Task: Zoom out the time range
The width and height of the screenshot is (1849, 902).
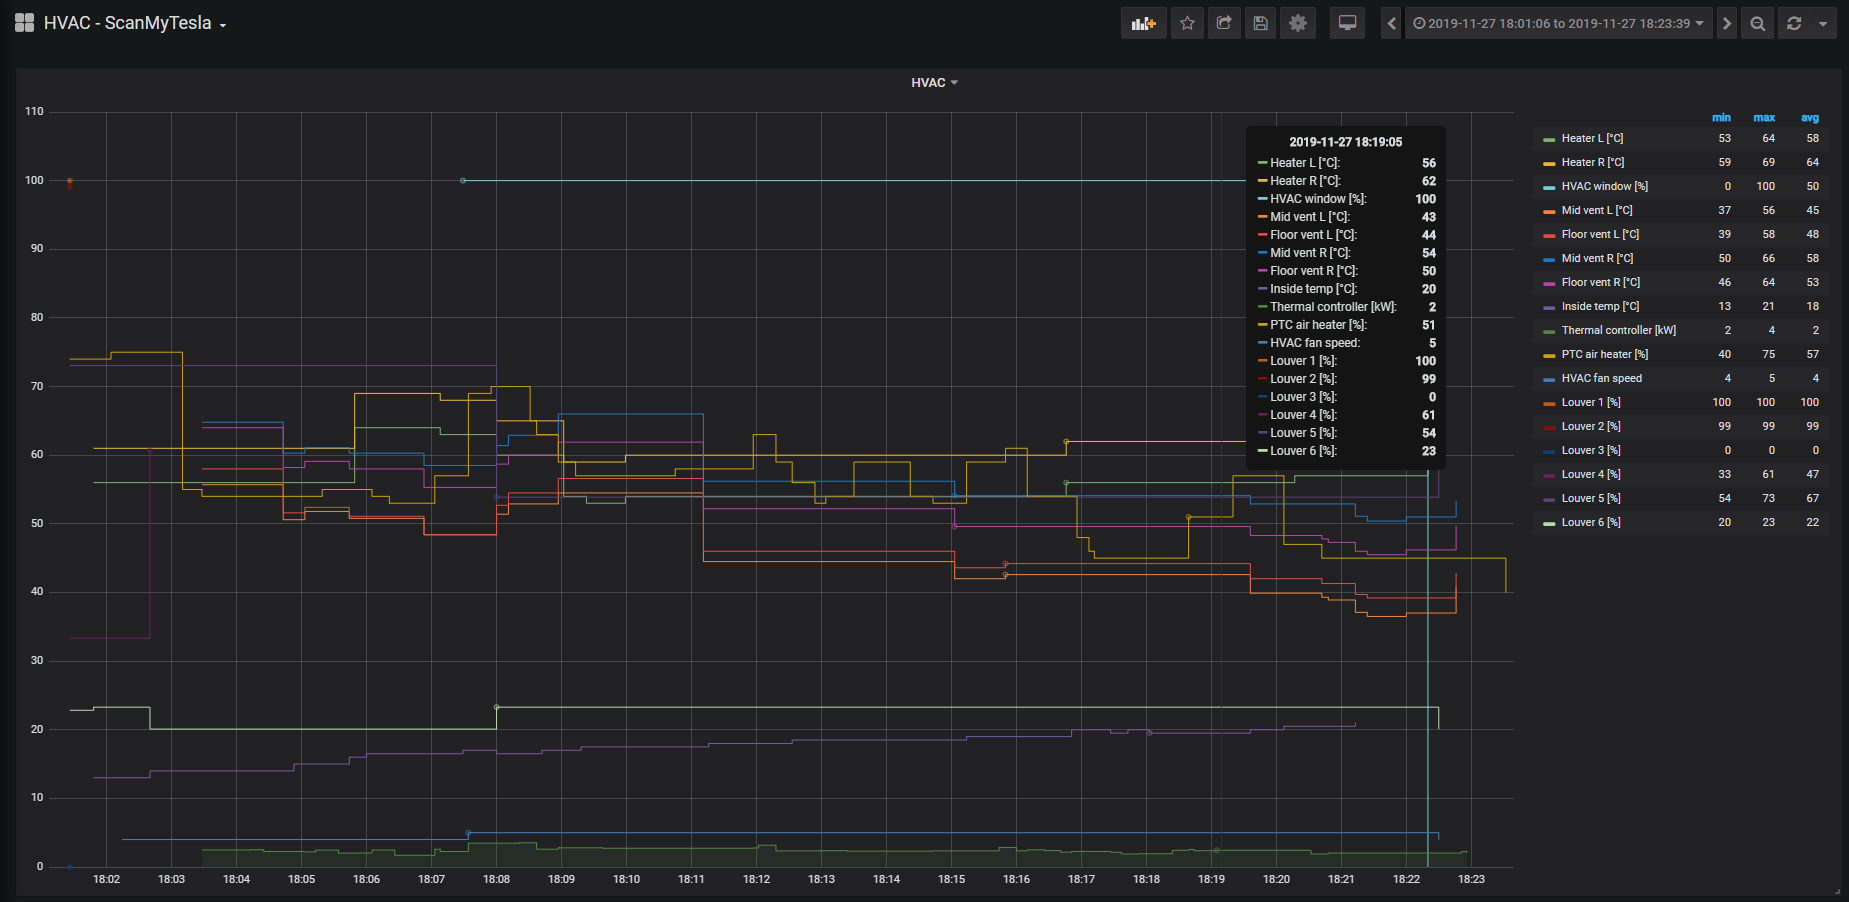Action: tap(1758, 23)
